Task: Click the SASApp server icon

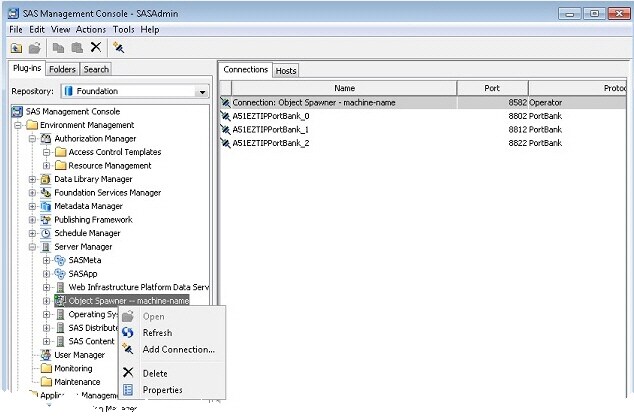Action: [x=60, y=274]
